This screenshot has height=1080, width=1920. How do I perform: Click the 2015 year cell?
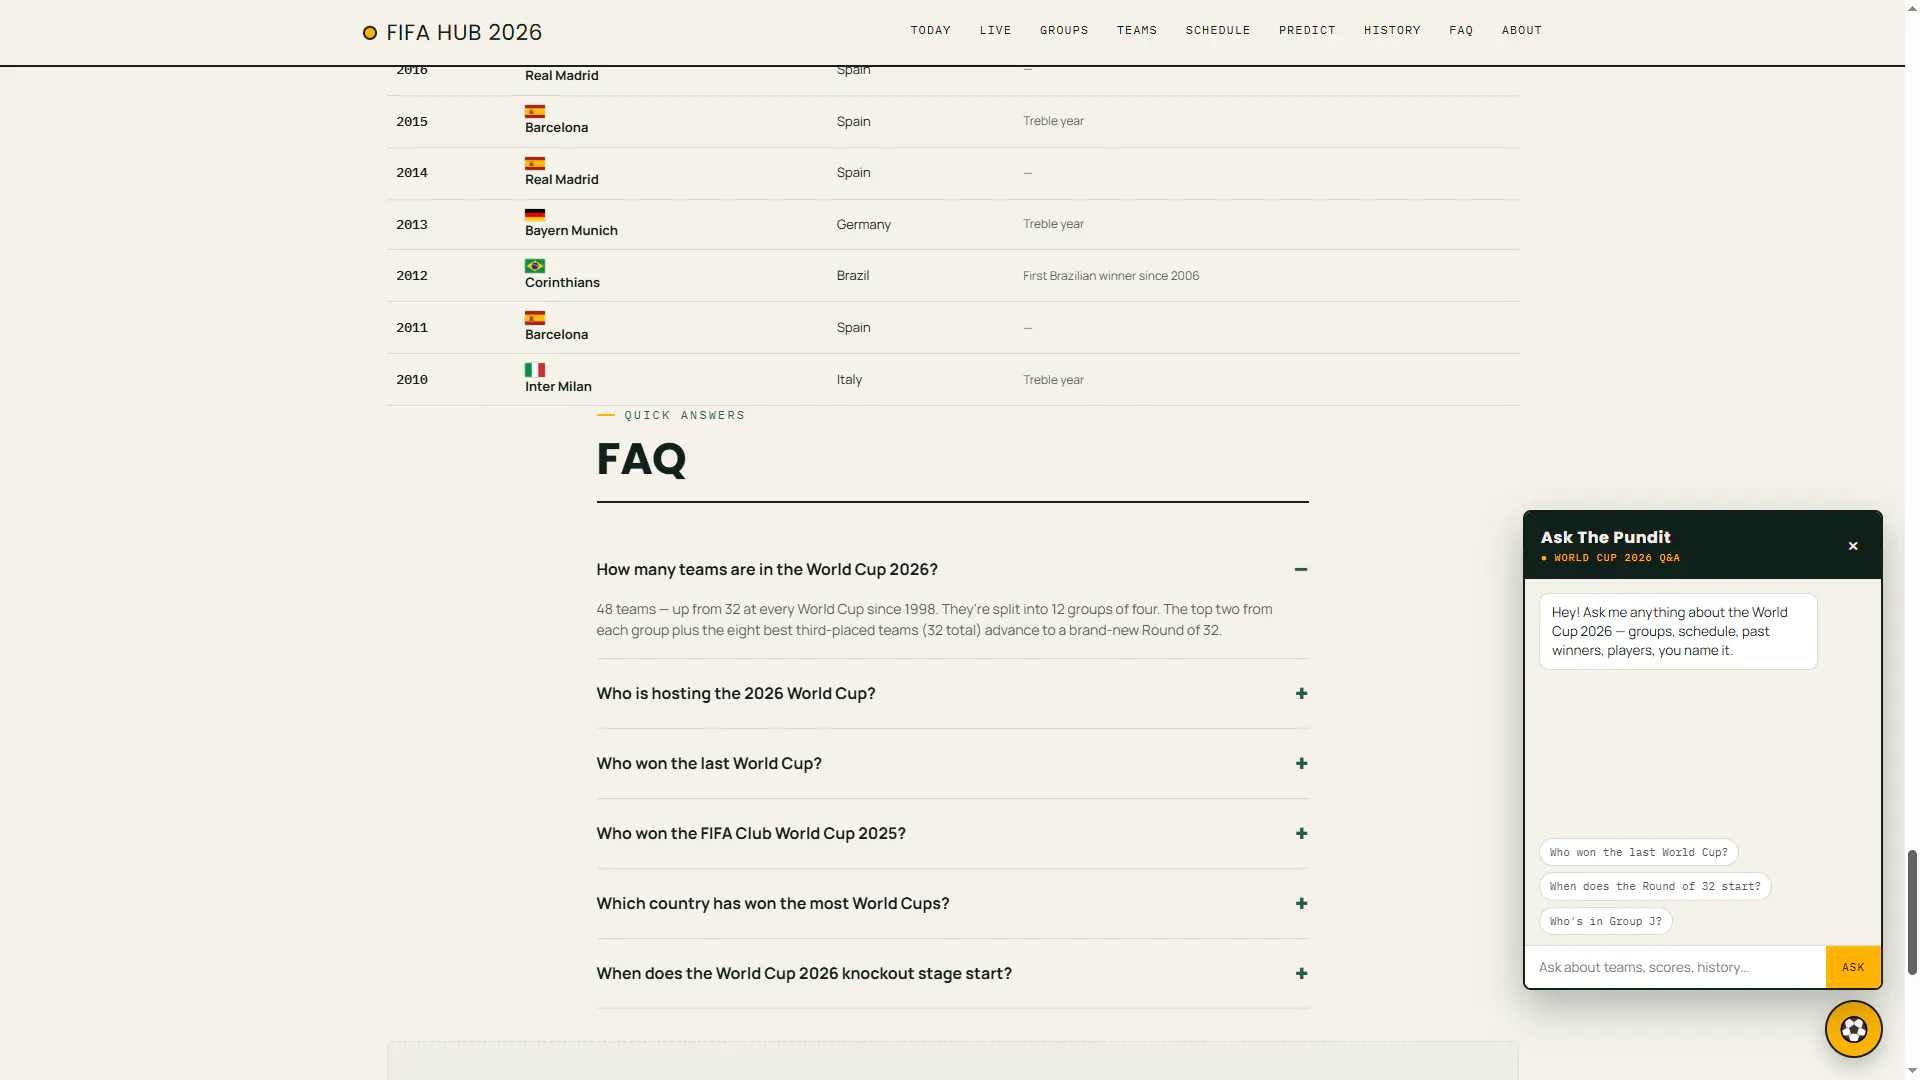click(x=412, y=122)
